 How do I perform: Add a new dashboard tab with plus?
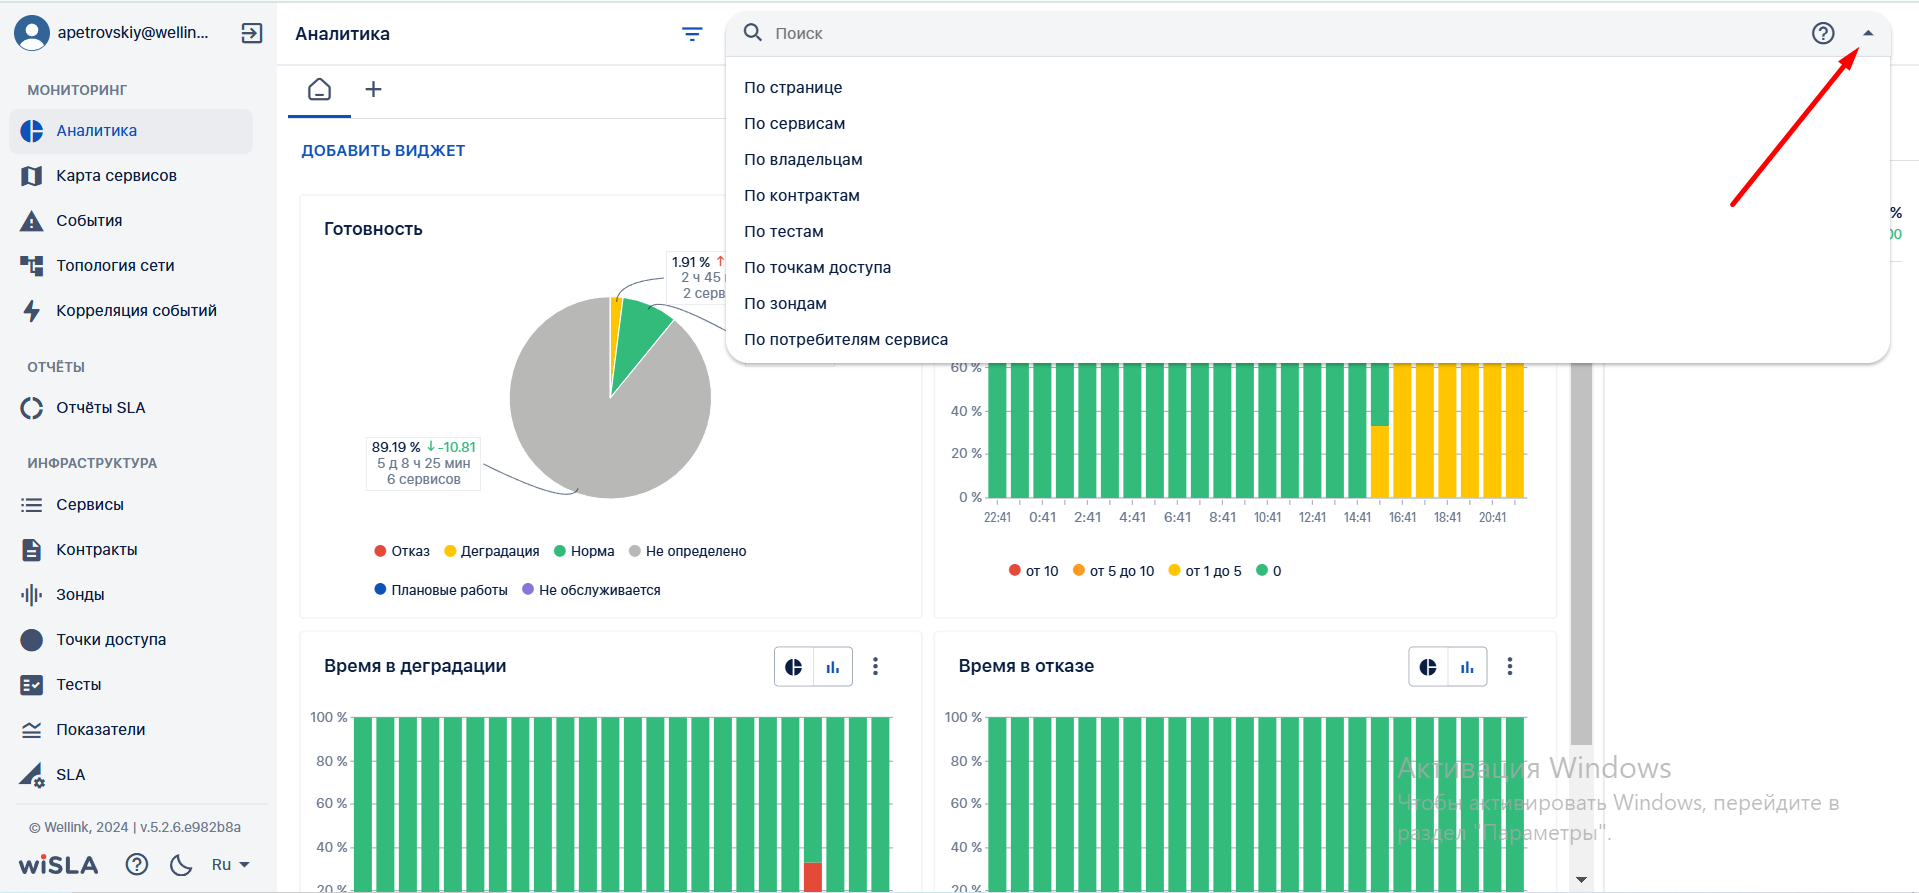pos(373,90)
